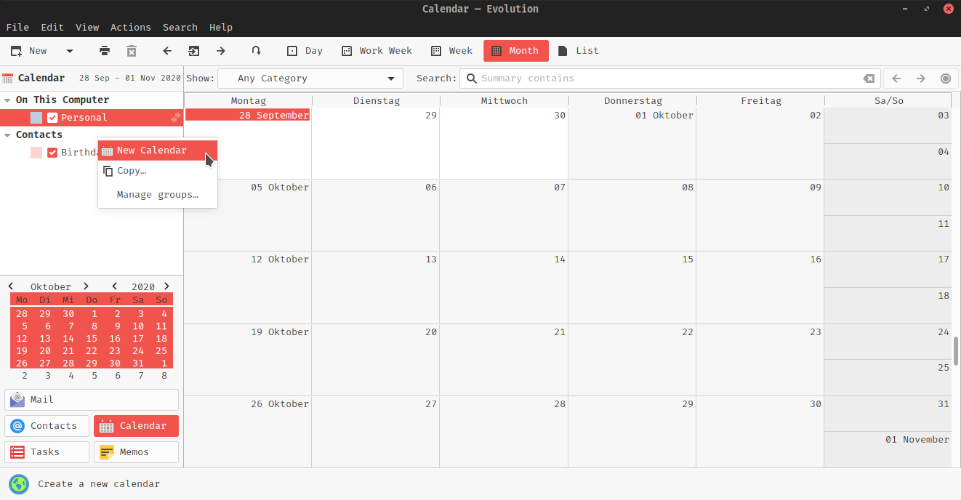Go forward with the right arrow toolbar icon
Image resolution: width=961 pixels, height=500 pixels.
221,51
